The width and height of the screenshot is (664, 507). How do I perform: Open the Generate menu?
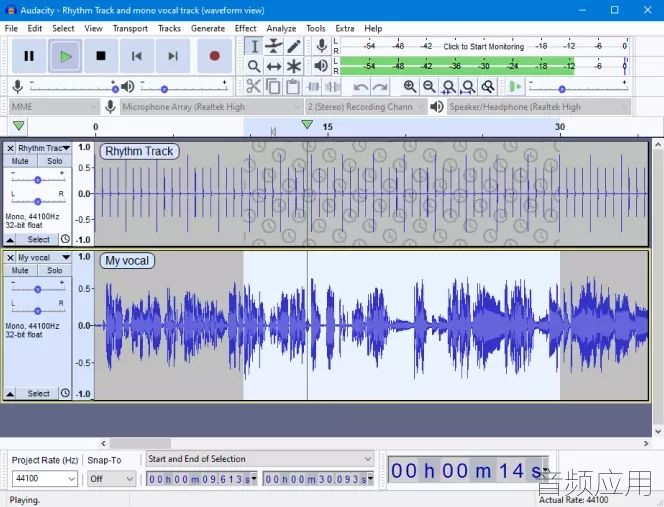point(208,28)
